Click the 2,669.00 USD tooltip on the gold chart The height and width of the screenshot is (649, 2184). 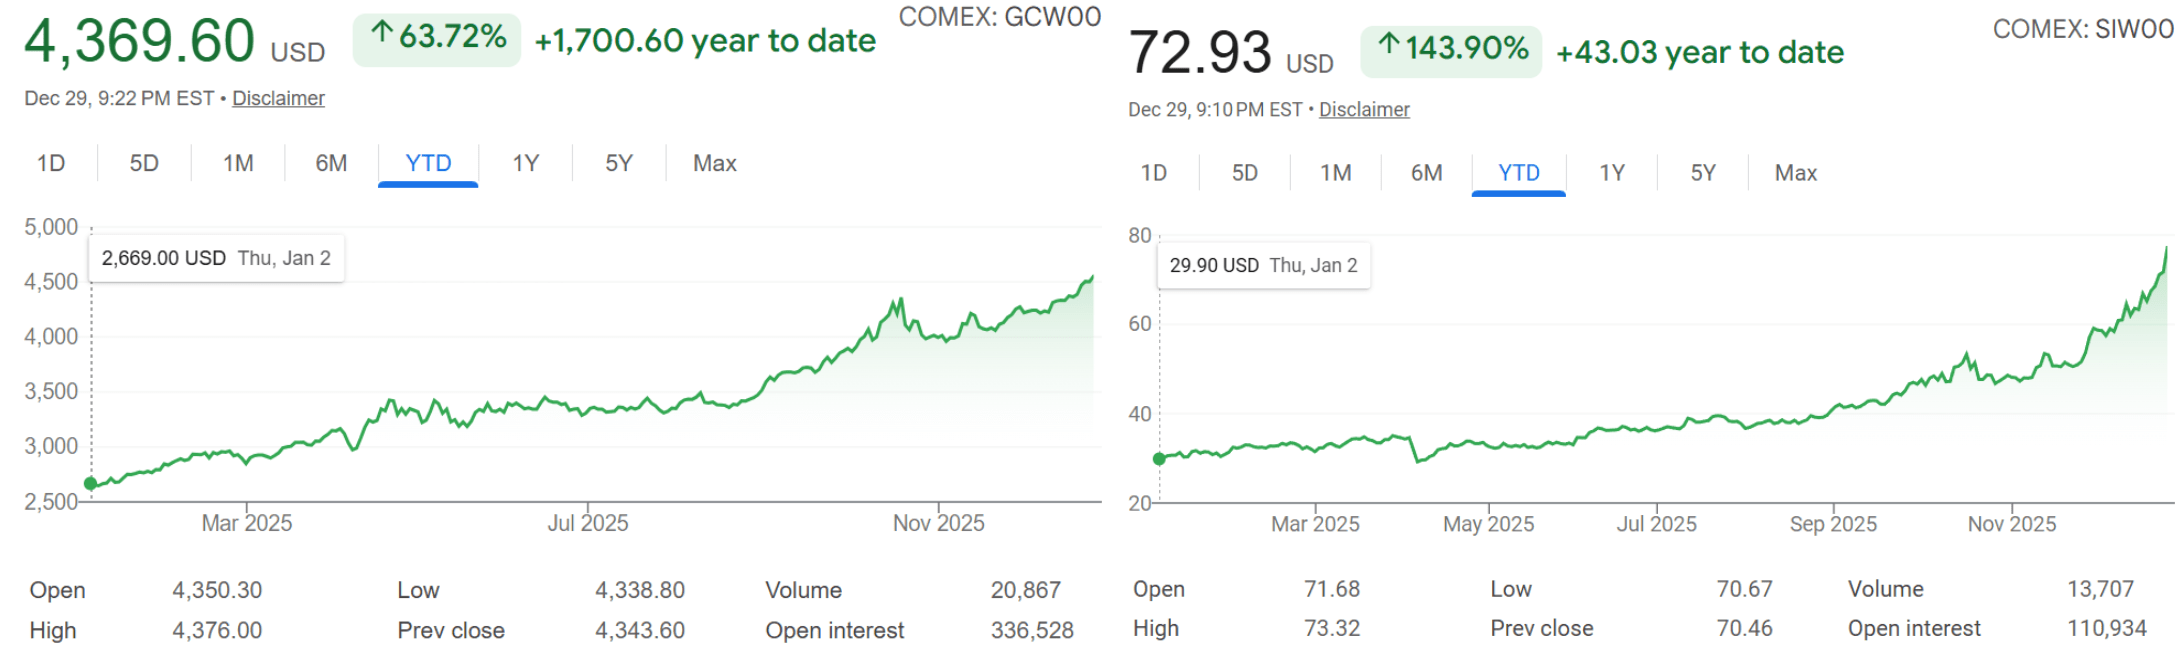216,258
